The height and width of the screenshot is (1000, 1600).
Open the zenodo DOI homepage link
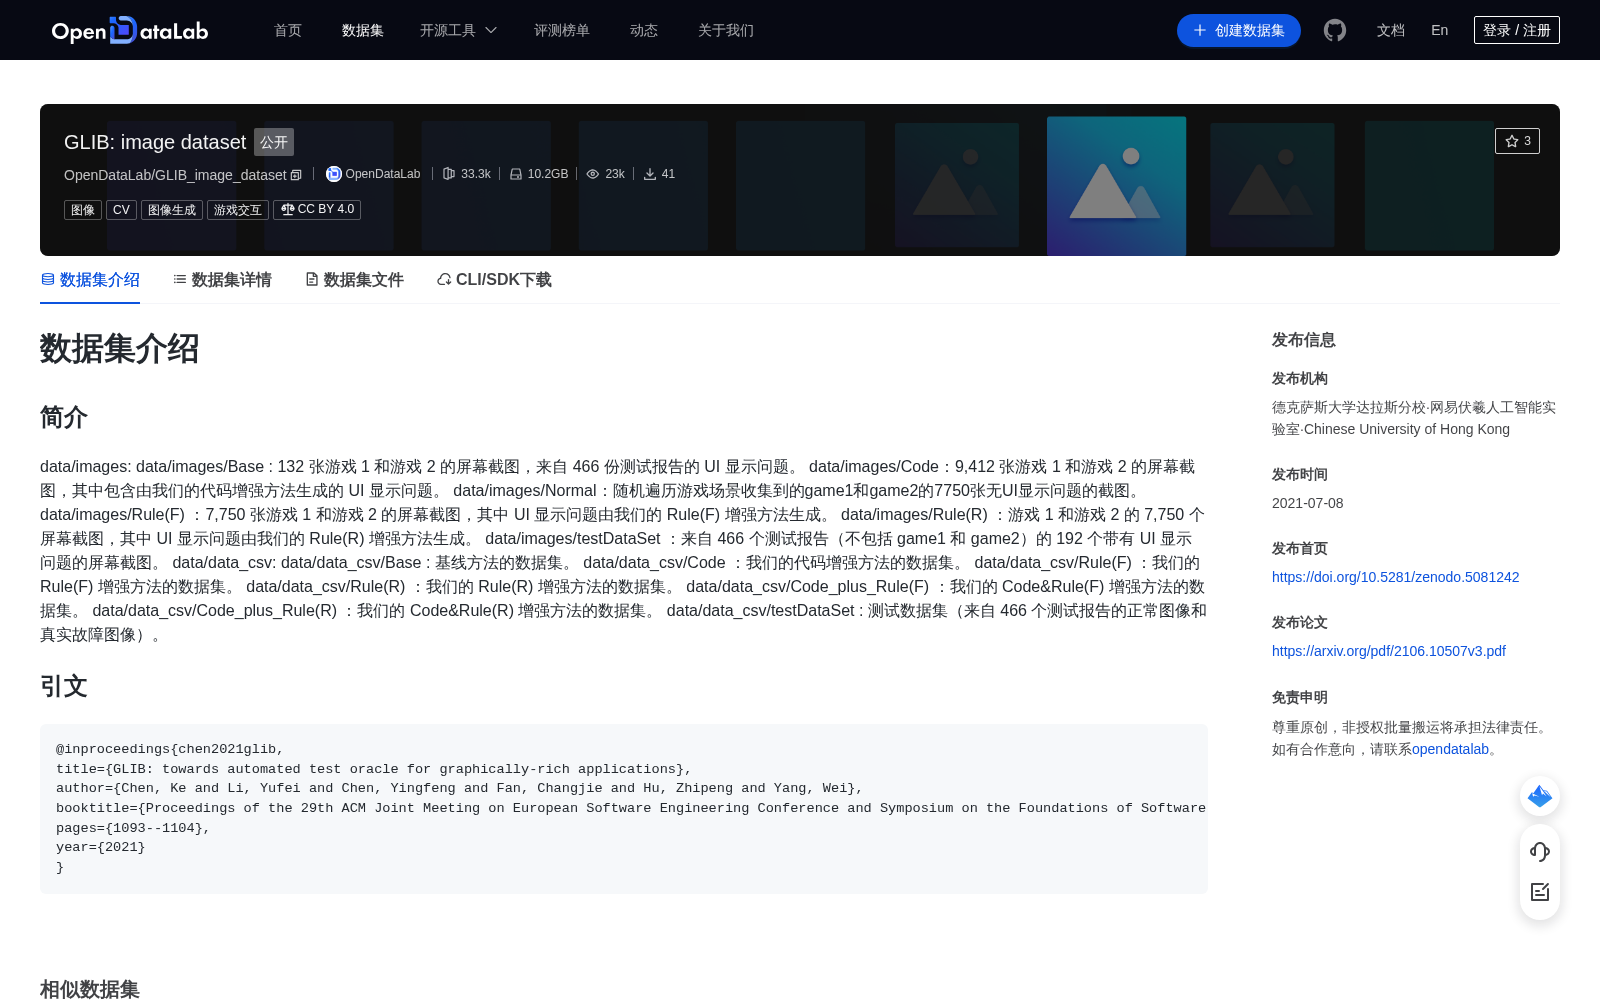click(1395, 577)
